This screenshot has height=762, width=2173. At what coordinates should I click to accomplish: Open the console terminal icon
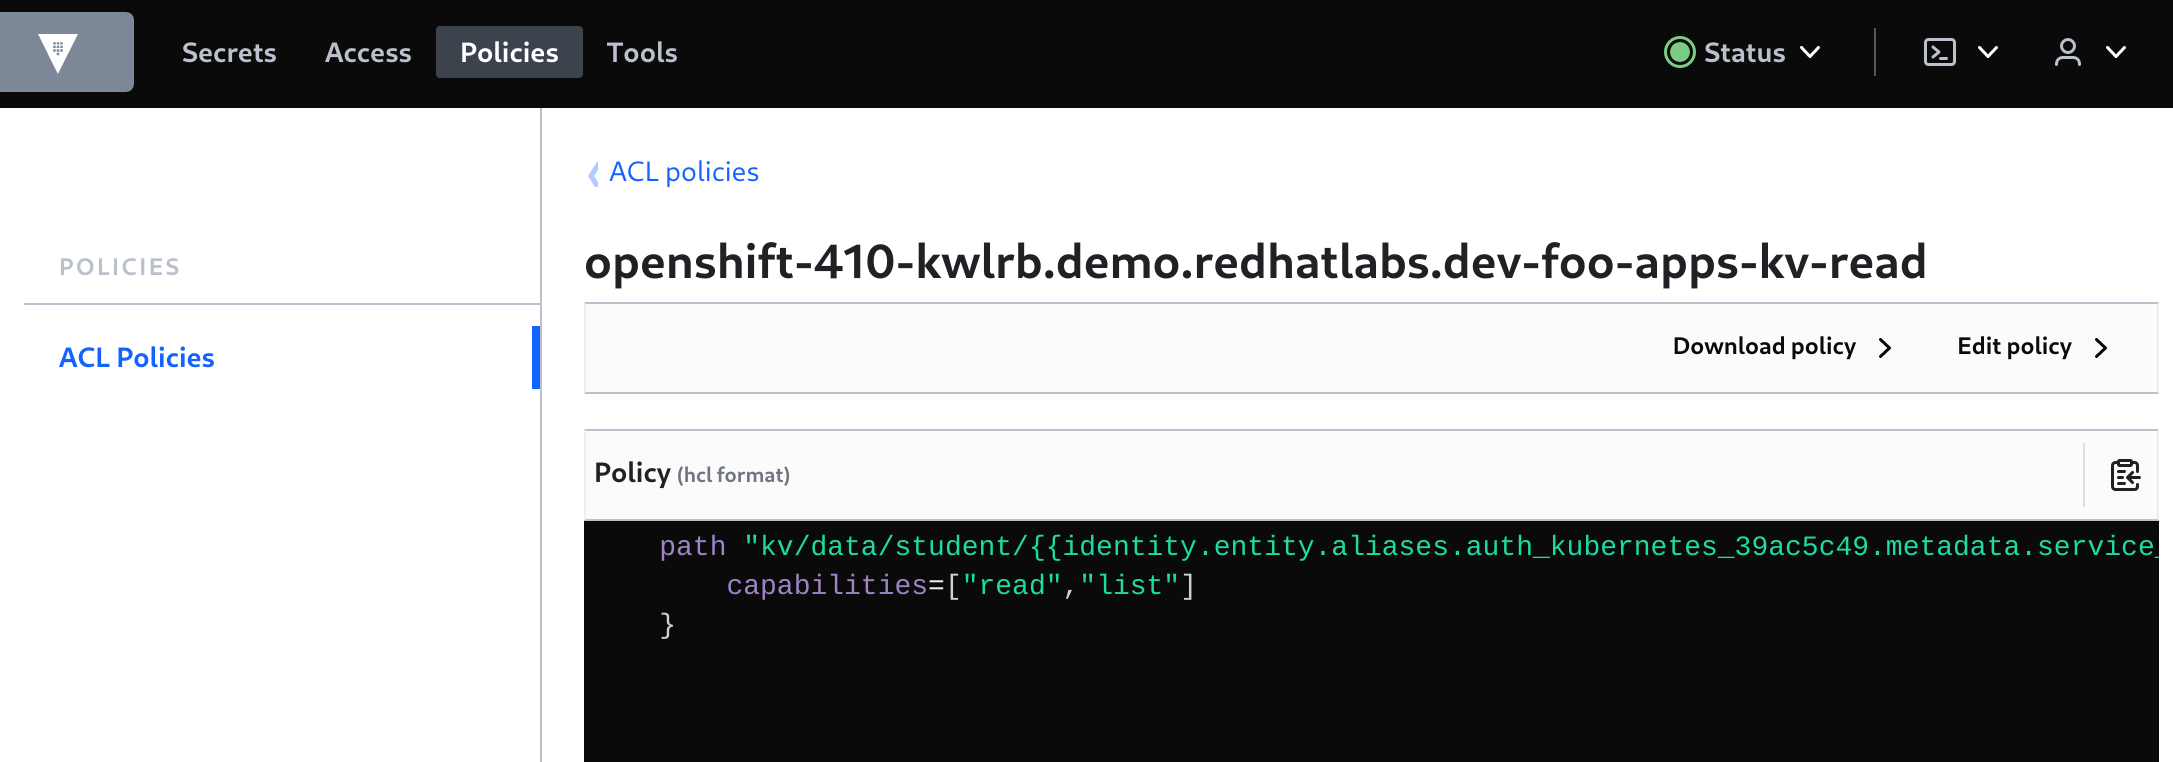[1940, 52]
